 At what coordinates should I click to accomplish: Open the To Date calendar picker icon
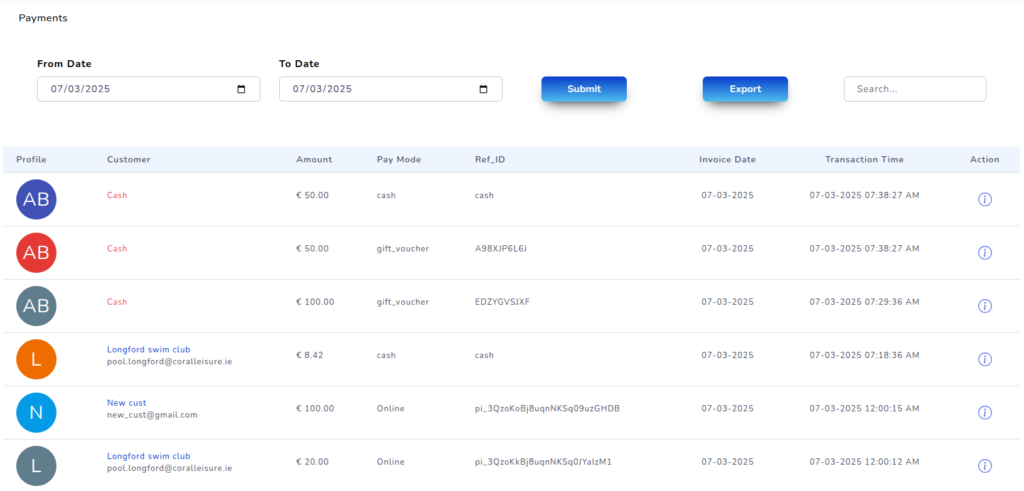click(x=483, y=89)
